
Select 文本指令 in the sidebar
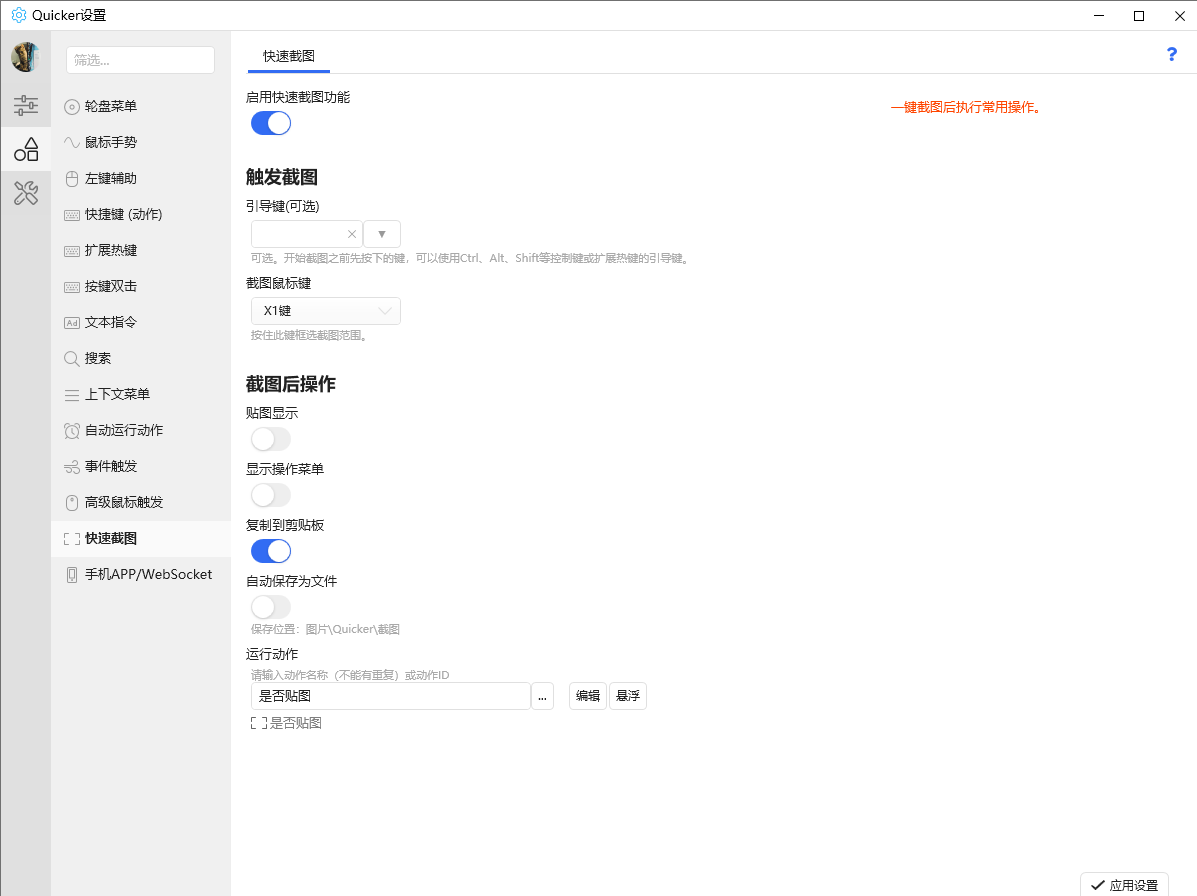(140, 323)
